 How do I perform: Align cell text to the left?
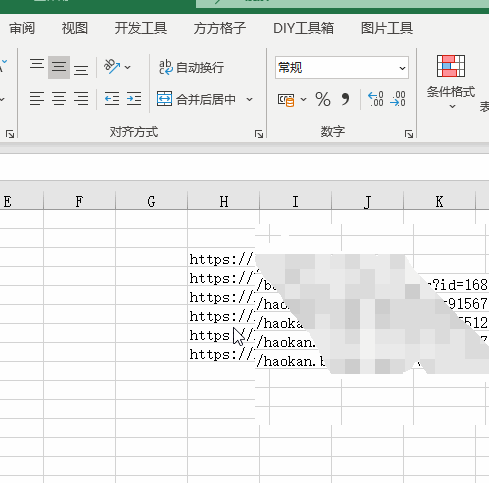[x=37, y=99]
